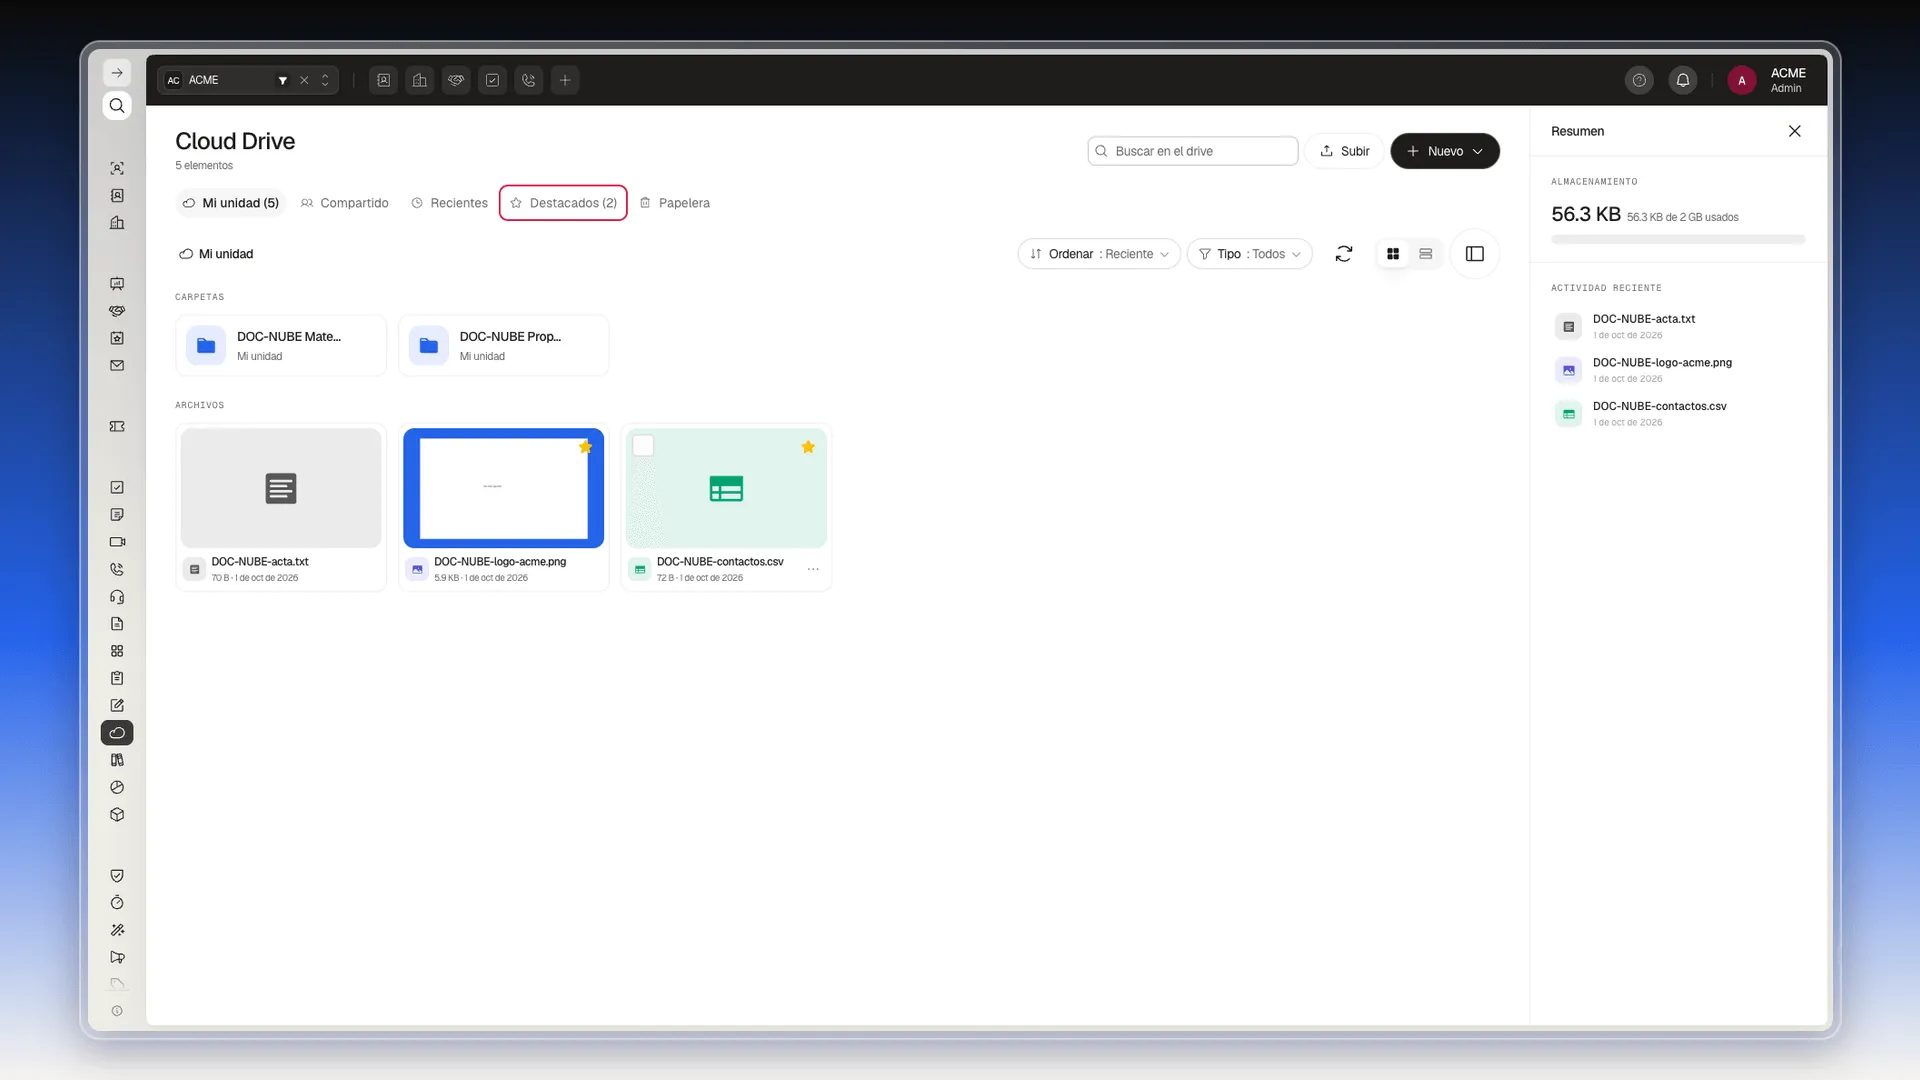The image size is (1920, 1080).
Task: Click the Subir upload button
Action: [1345, 151]
